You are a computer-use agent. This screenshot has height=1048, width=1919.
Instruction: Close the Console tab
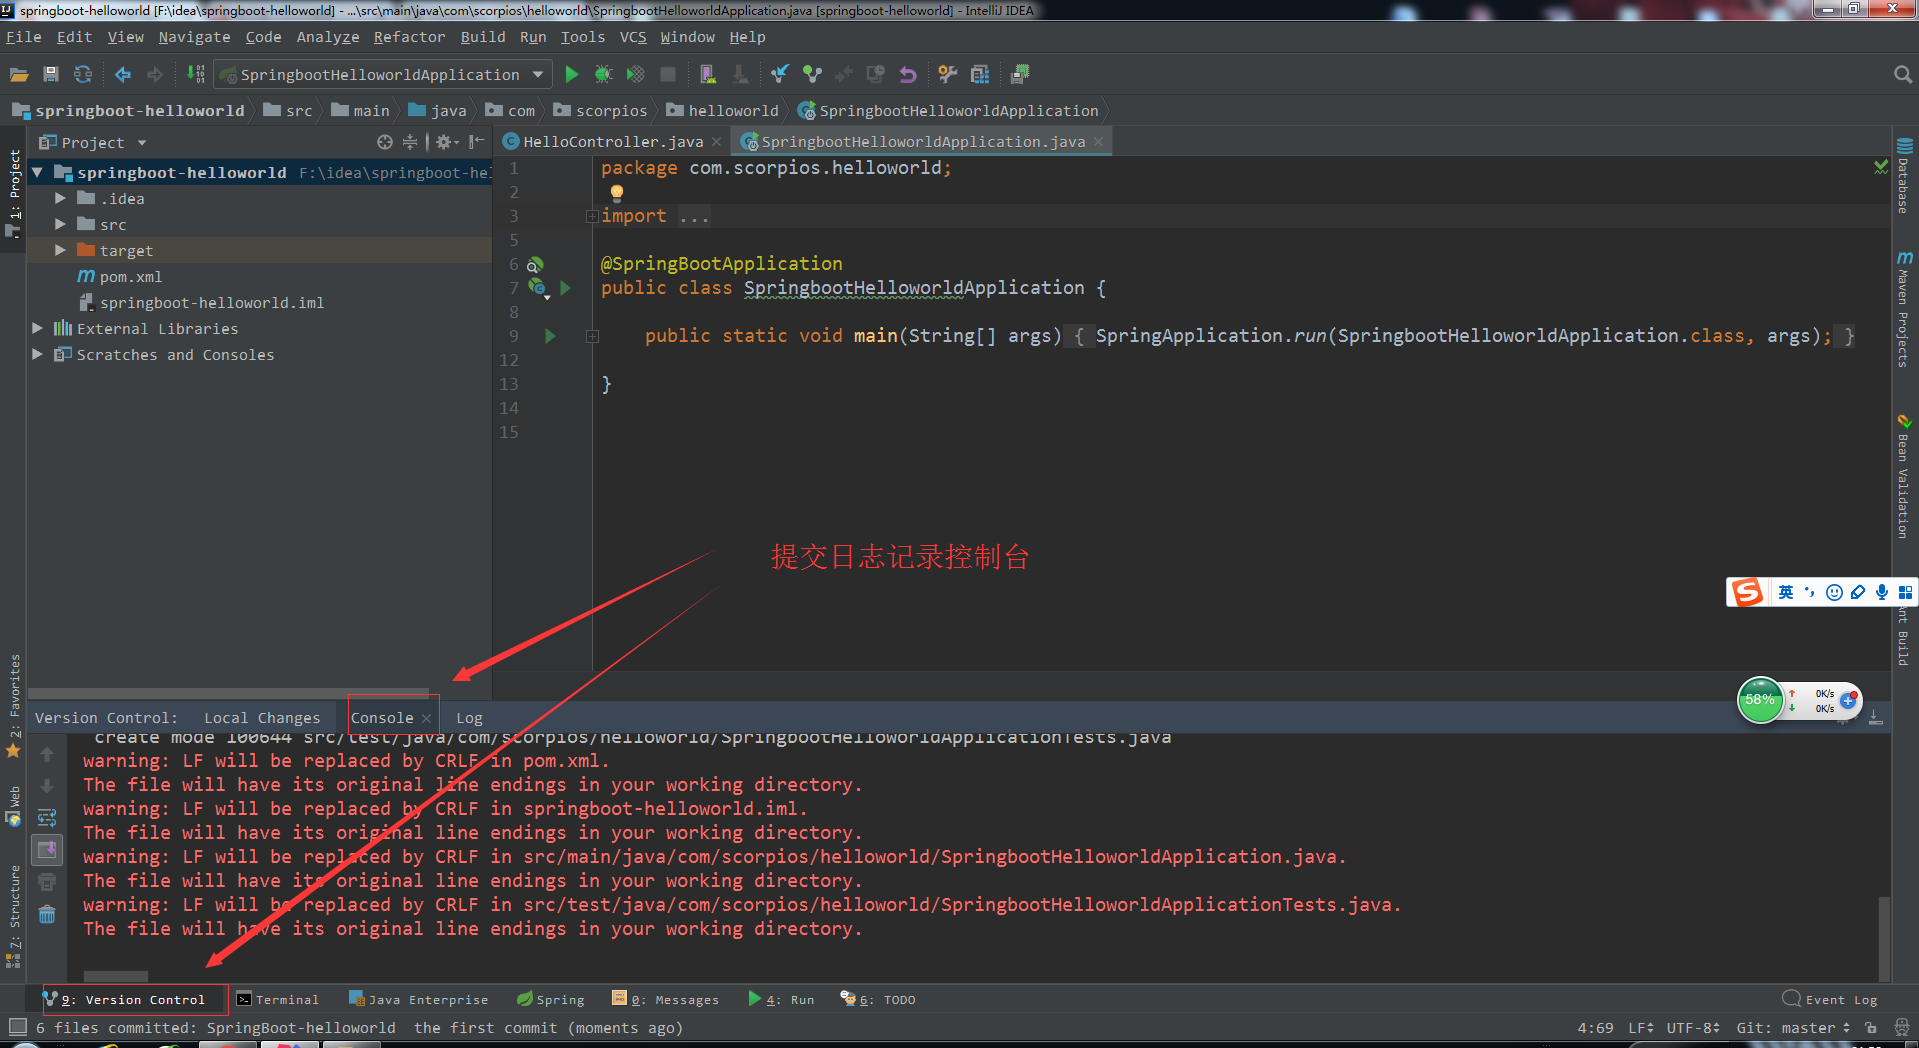coord(427,718)
